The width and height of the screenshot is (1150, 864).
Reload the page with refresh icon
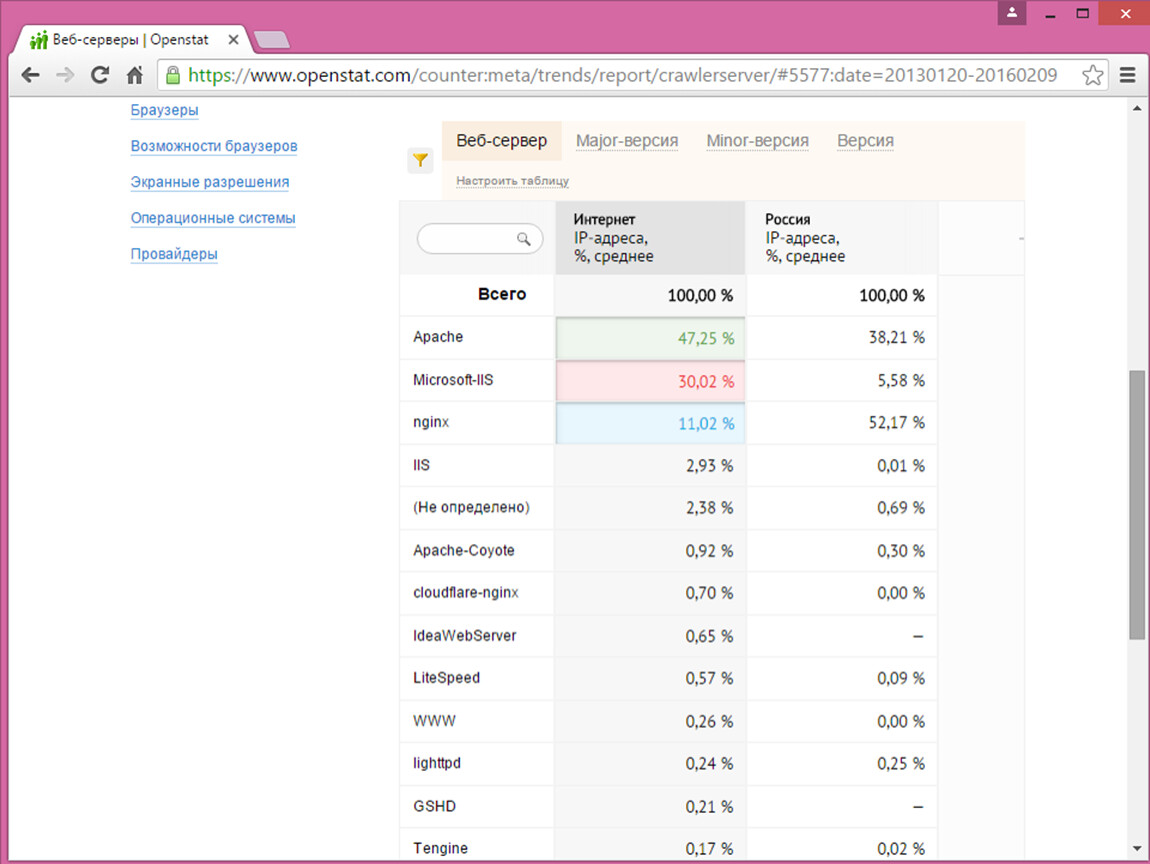[x=99, y=75]
